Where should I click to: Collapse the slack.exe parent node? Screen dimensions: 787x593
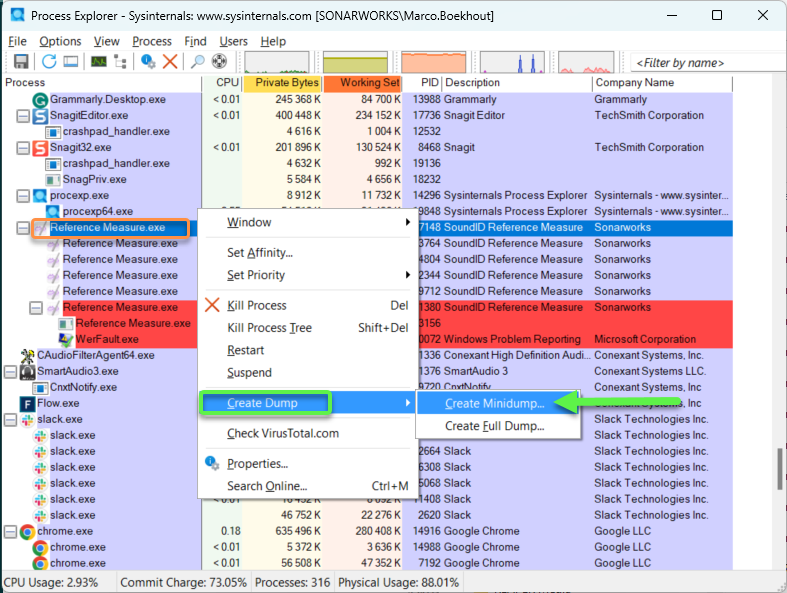coord(10,420)
